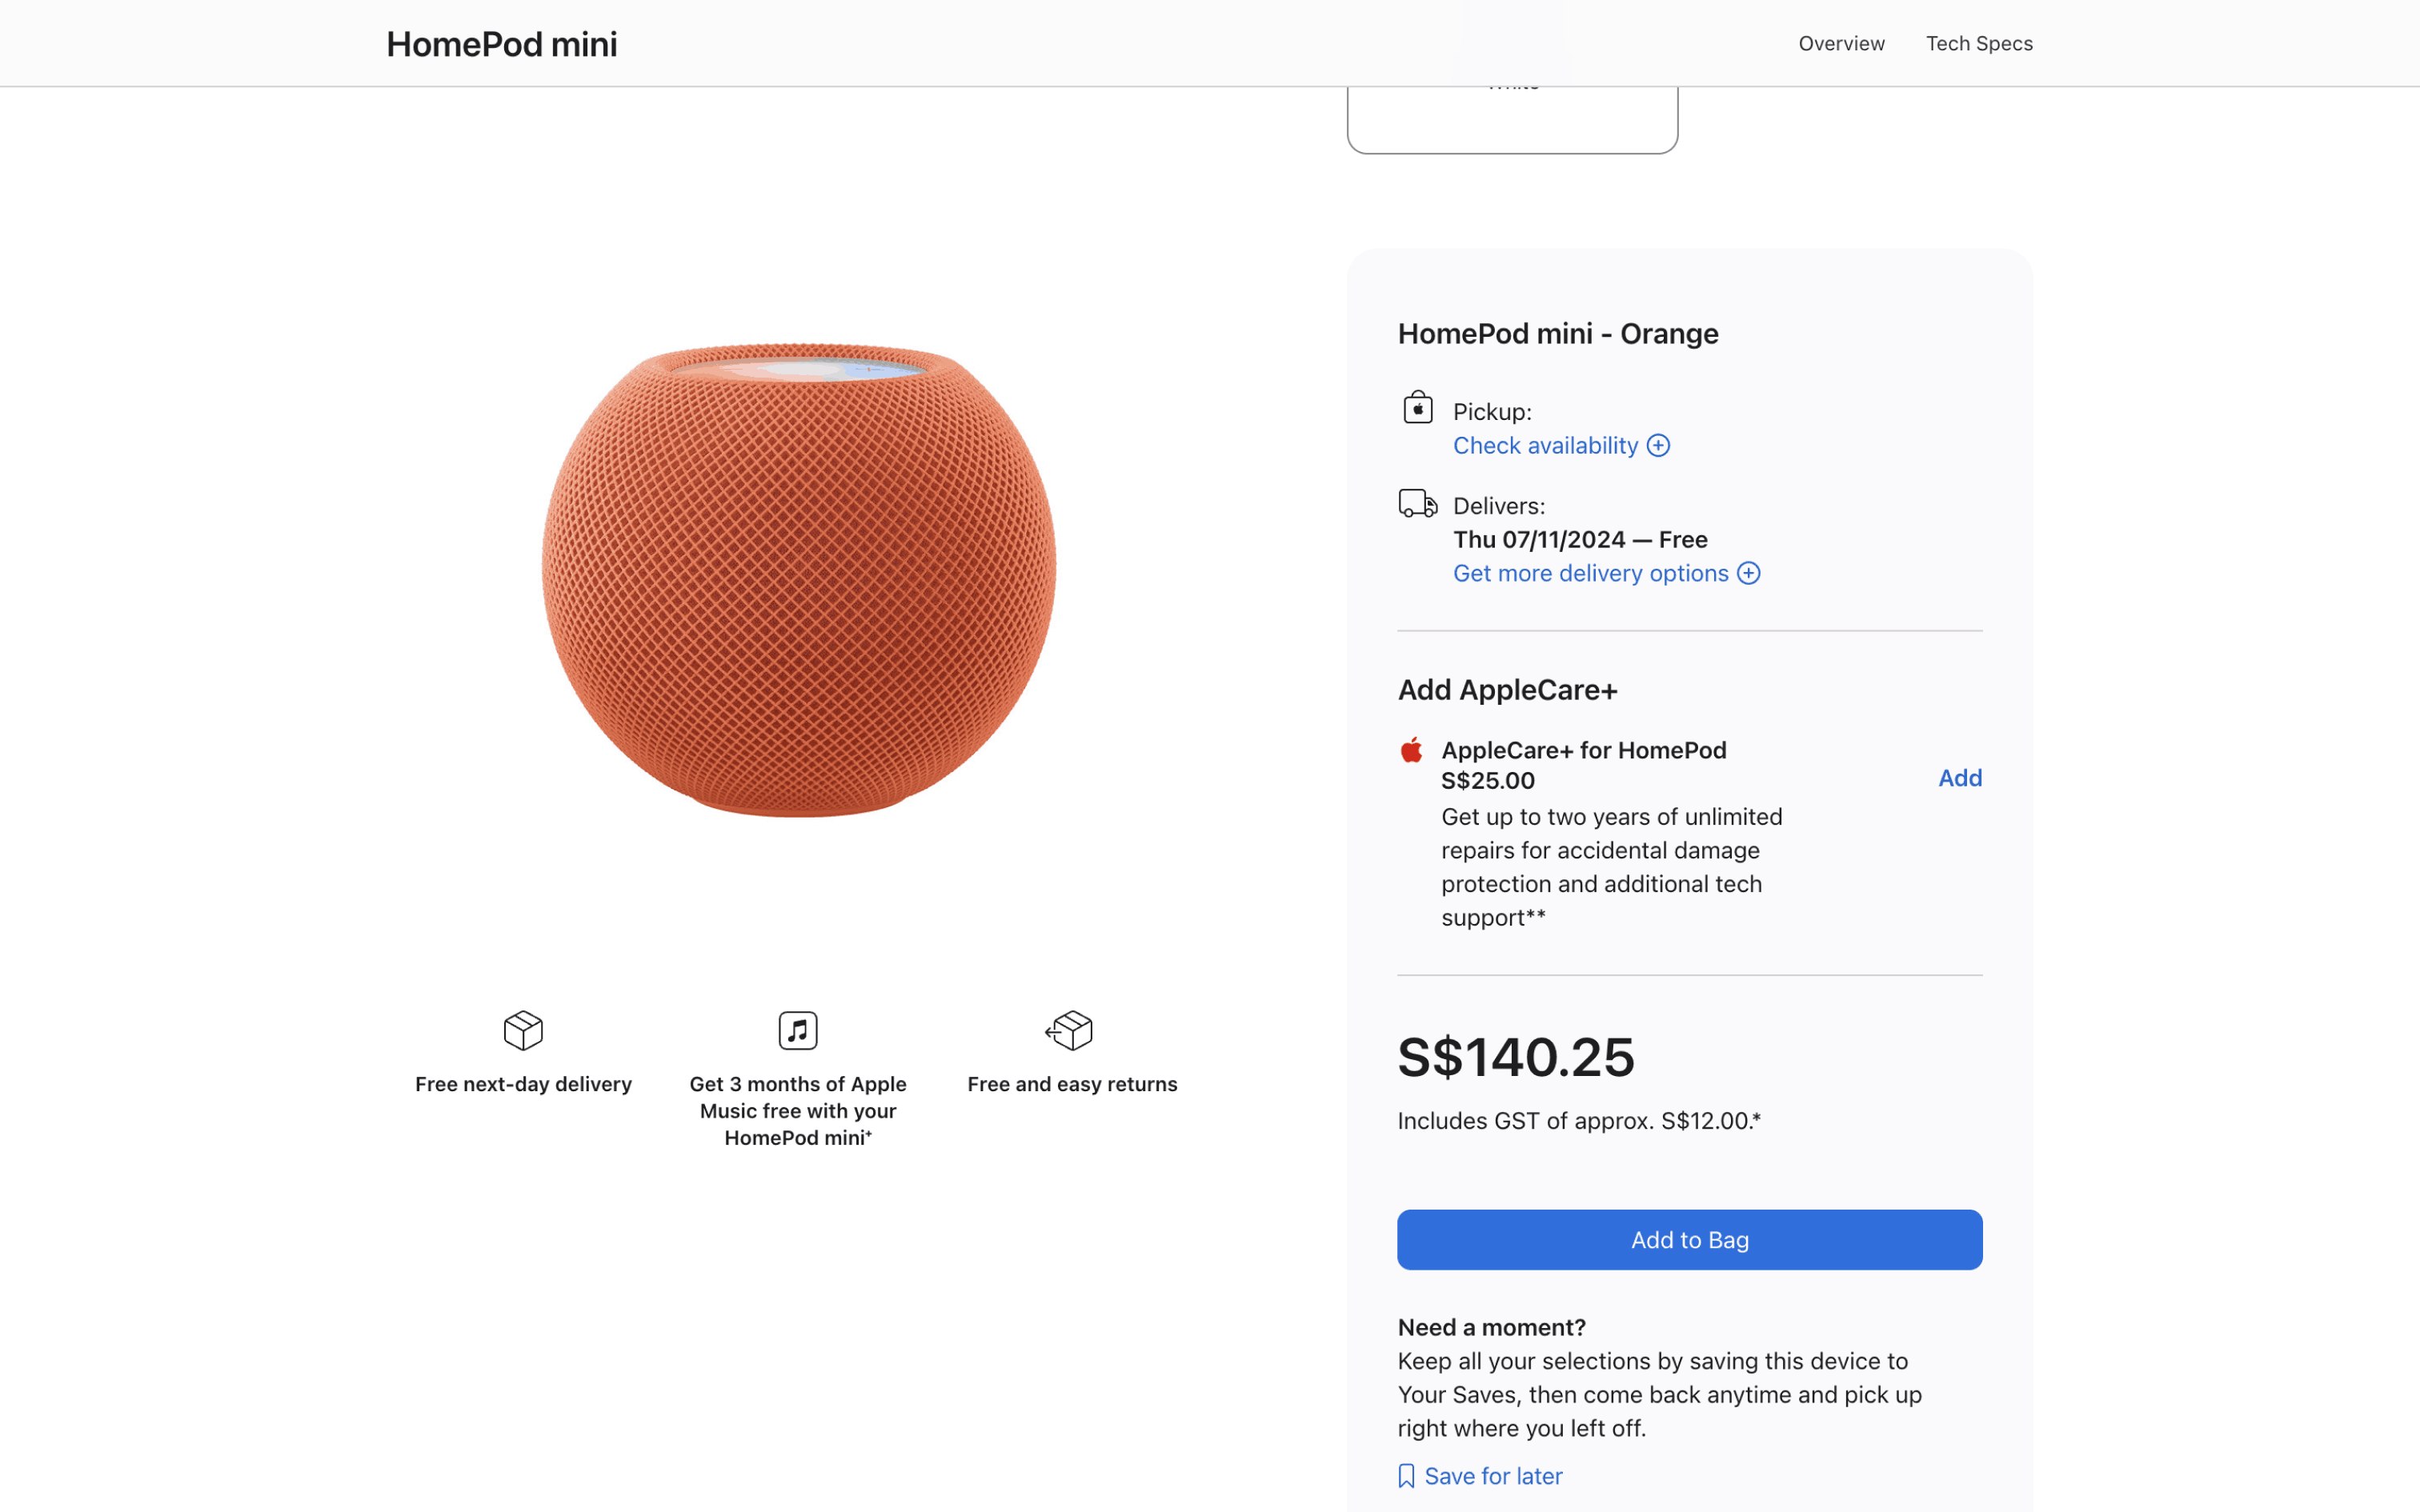Click the Save for later bookmark icon
The image size is (2420, 1512).
1406,1476
